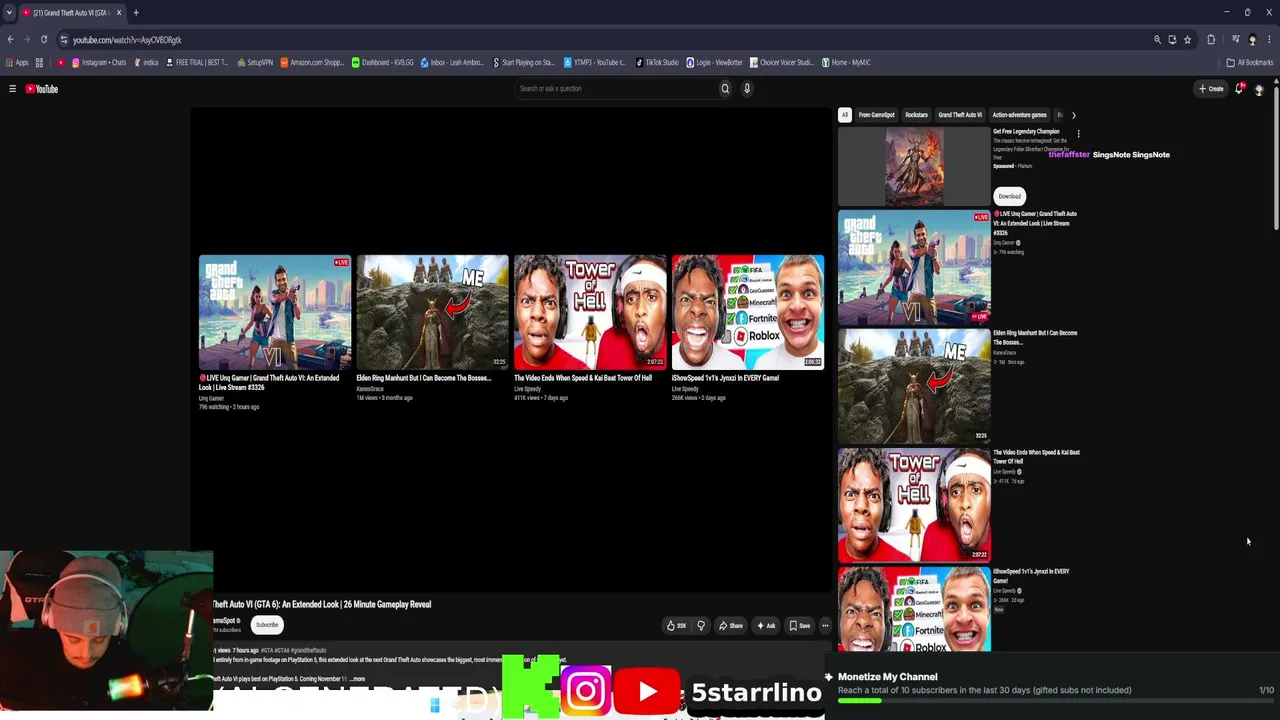Click the Share button
The image size is (1280, 720).
731,626
